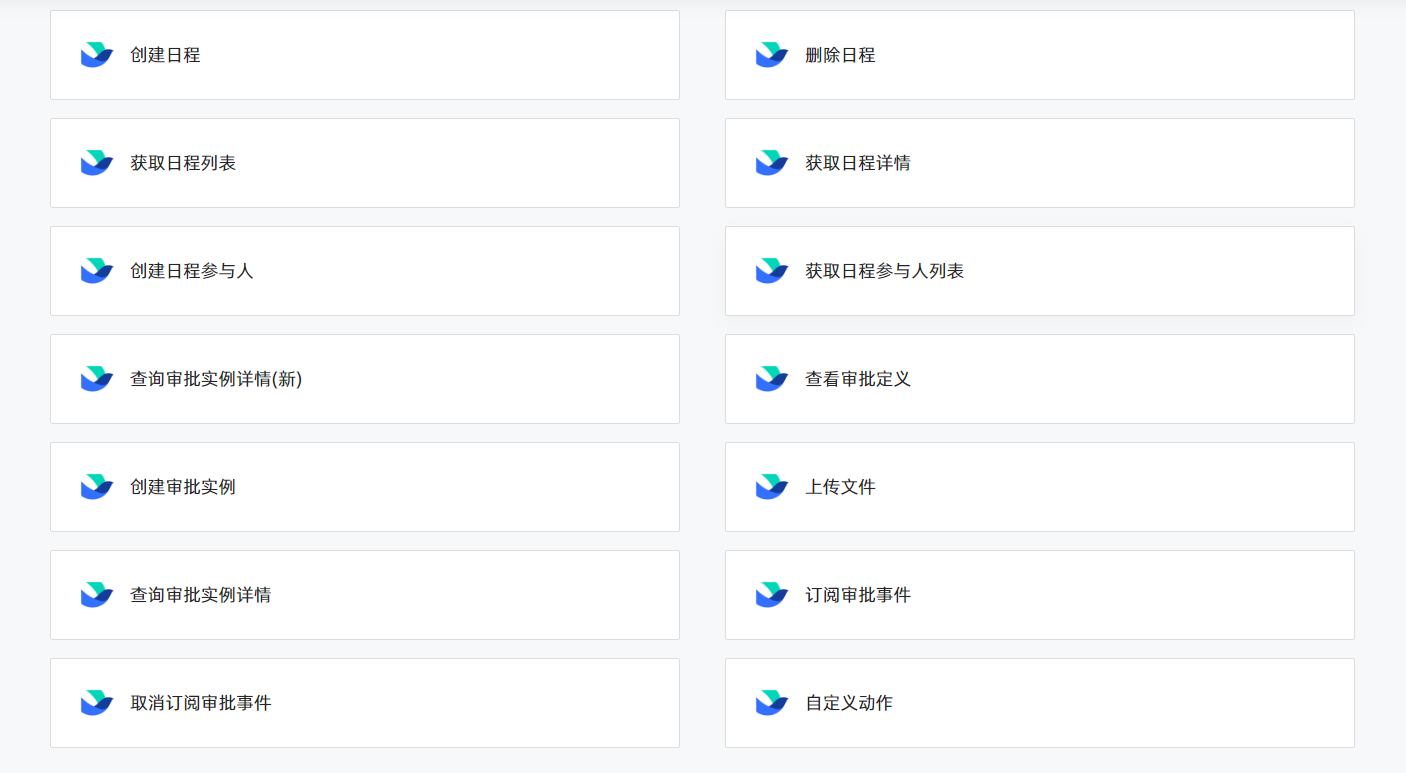Choose the 获取日程参与人列表 label
The image size is (1406, 773).
coord(885,271)
